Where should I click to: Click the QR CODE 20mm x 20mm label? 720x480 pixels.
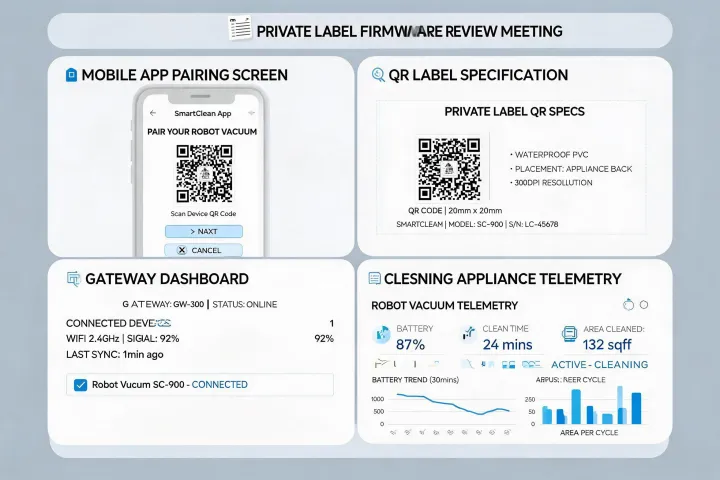point(455,210)
